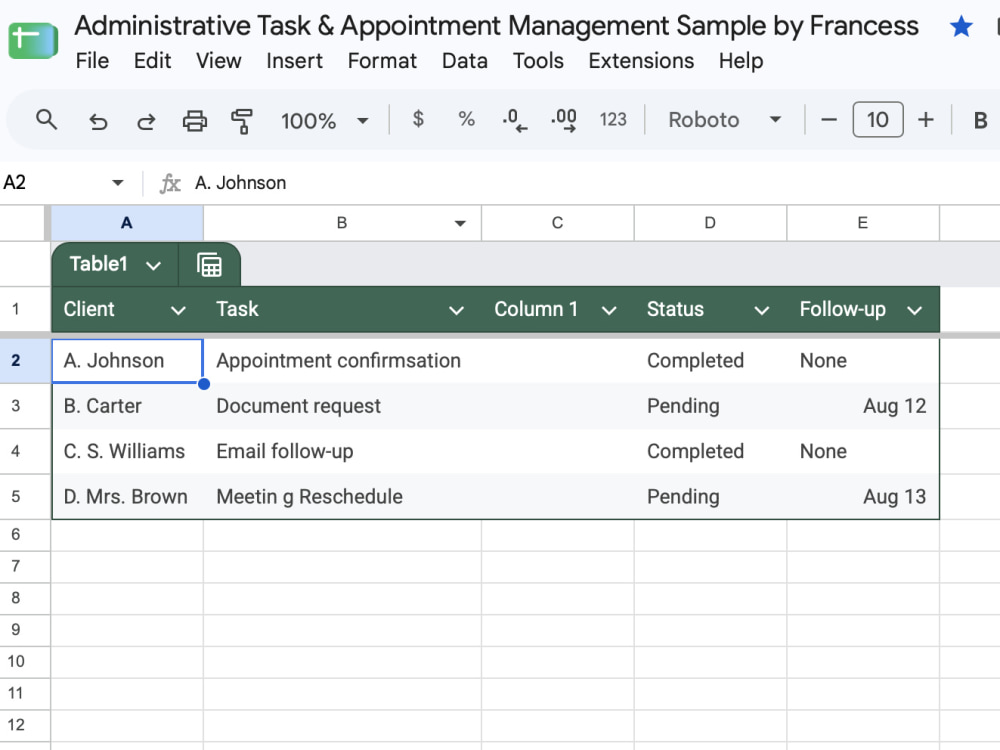This screenshot has width=1000, height=750.
Task: Click the document title text
Action: pos(496,26)
